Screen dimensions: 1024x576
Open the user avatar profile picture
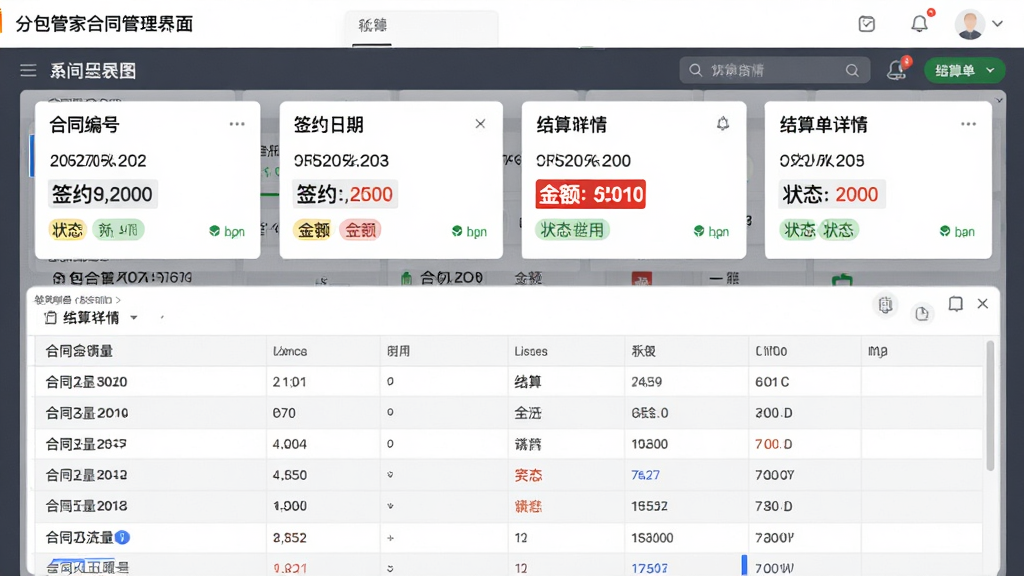coord(970,24)
